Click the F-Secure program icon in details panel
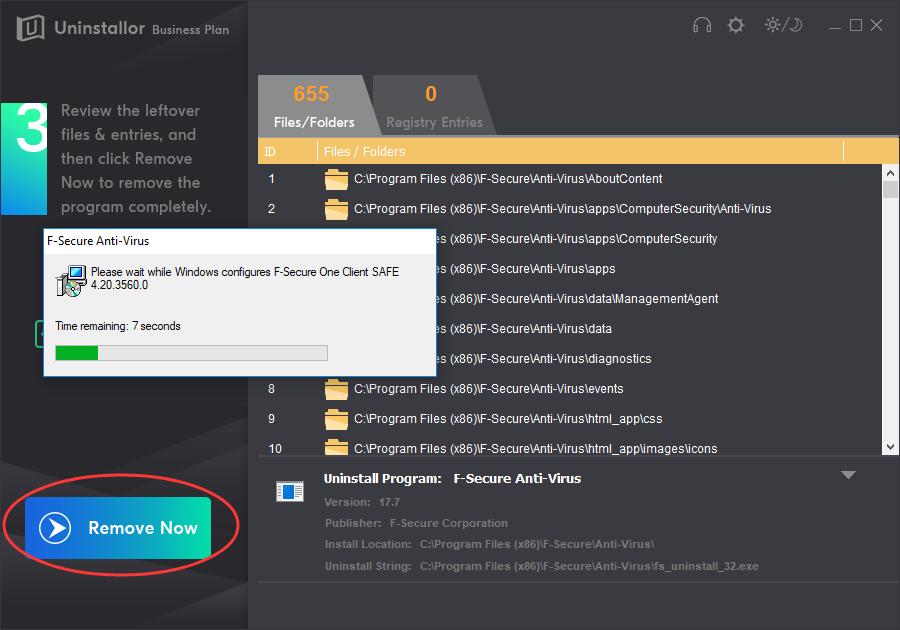Viewport: 900px width, 630px height. (290, 492)
